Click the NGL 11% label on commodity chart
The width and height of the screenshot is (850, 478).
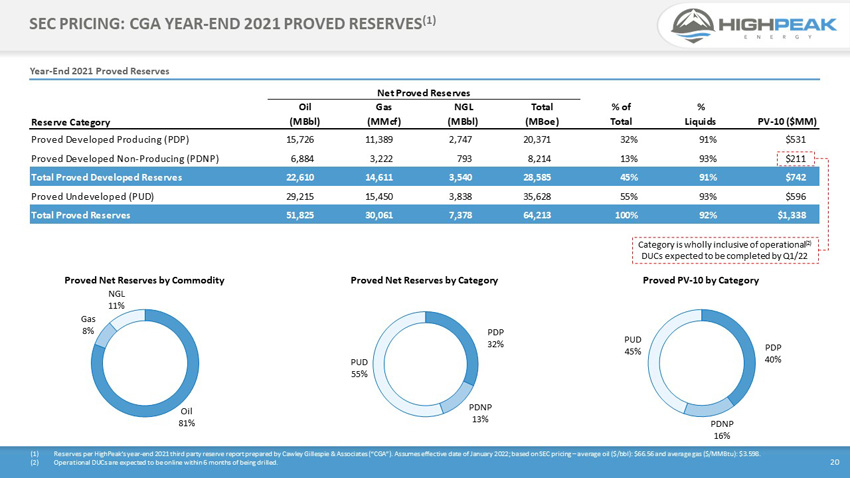(117, 300)
